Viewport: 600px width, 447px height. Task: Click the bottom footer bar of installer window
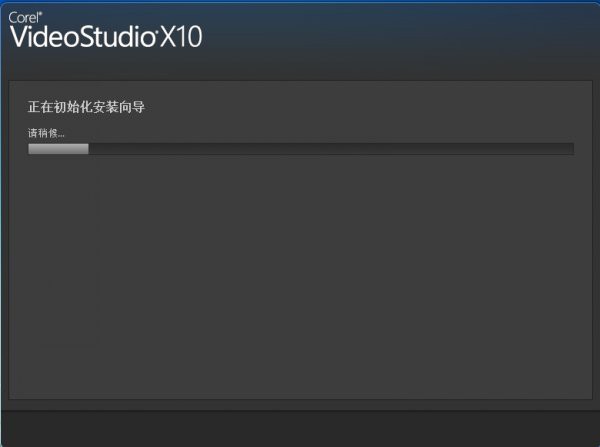click(300, 429)
